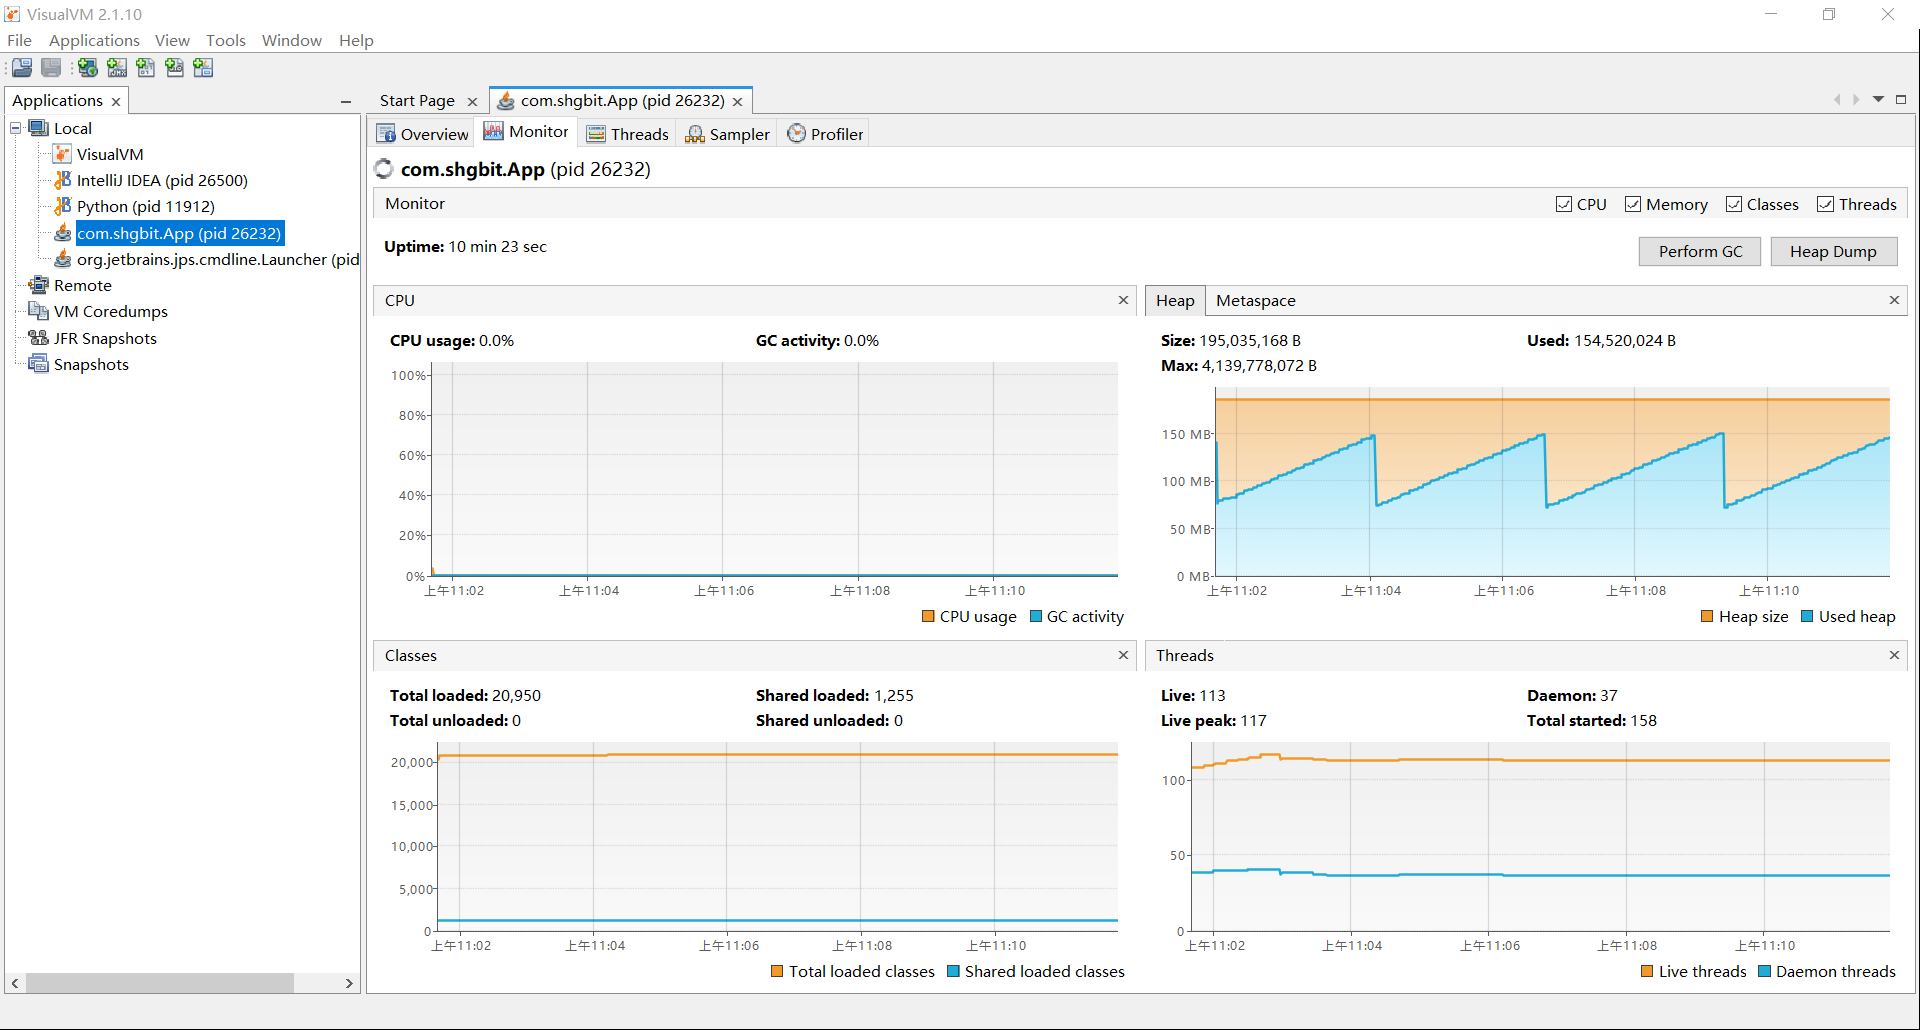The height and width of the screenshot is (1030, 1920).
Task: Close the com.shgbit.App document tab
Action: pos(737,101)
